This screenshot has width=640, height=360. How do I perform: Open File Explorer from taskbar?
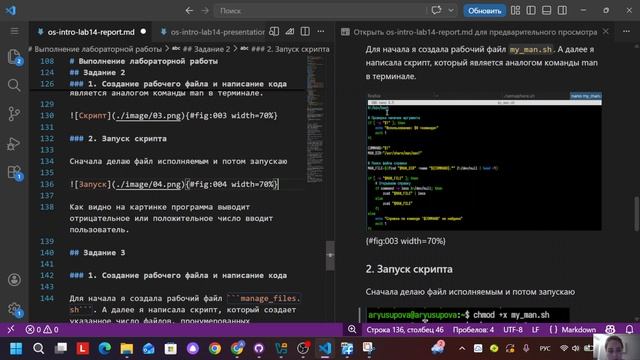tap(127, 348)
